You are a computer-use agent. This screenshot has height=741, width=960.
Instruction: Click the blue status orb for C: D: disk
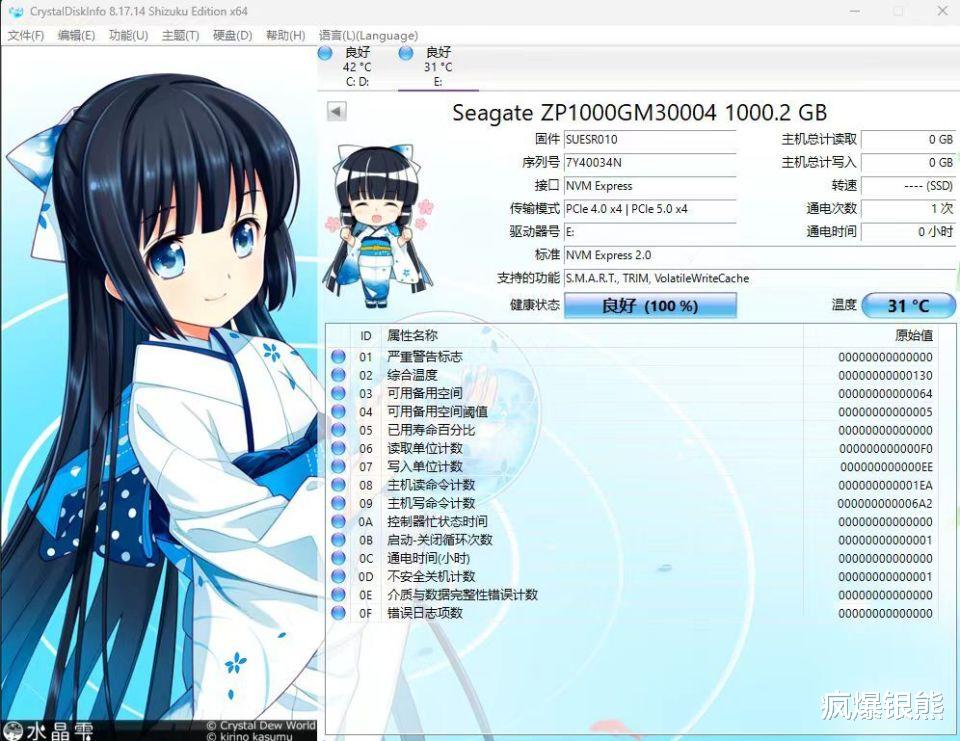(325, 53)
